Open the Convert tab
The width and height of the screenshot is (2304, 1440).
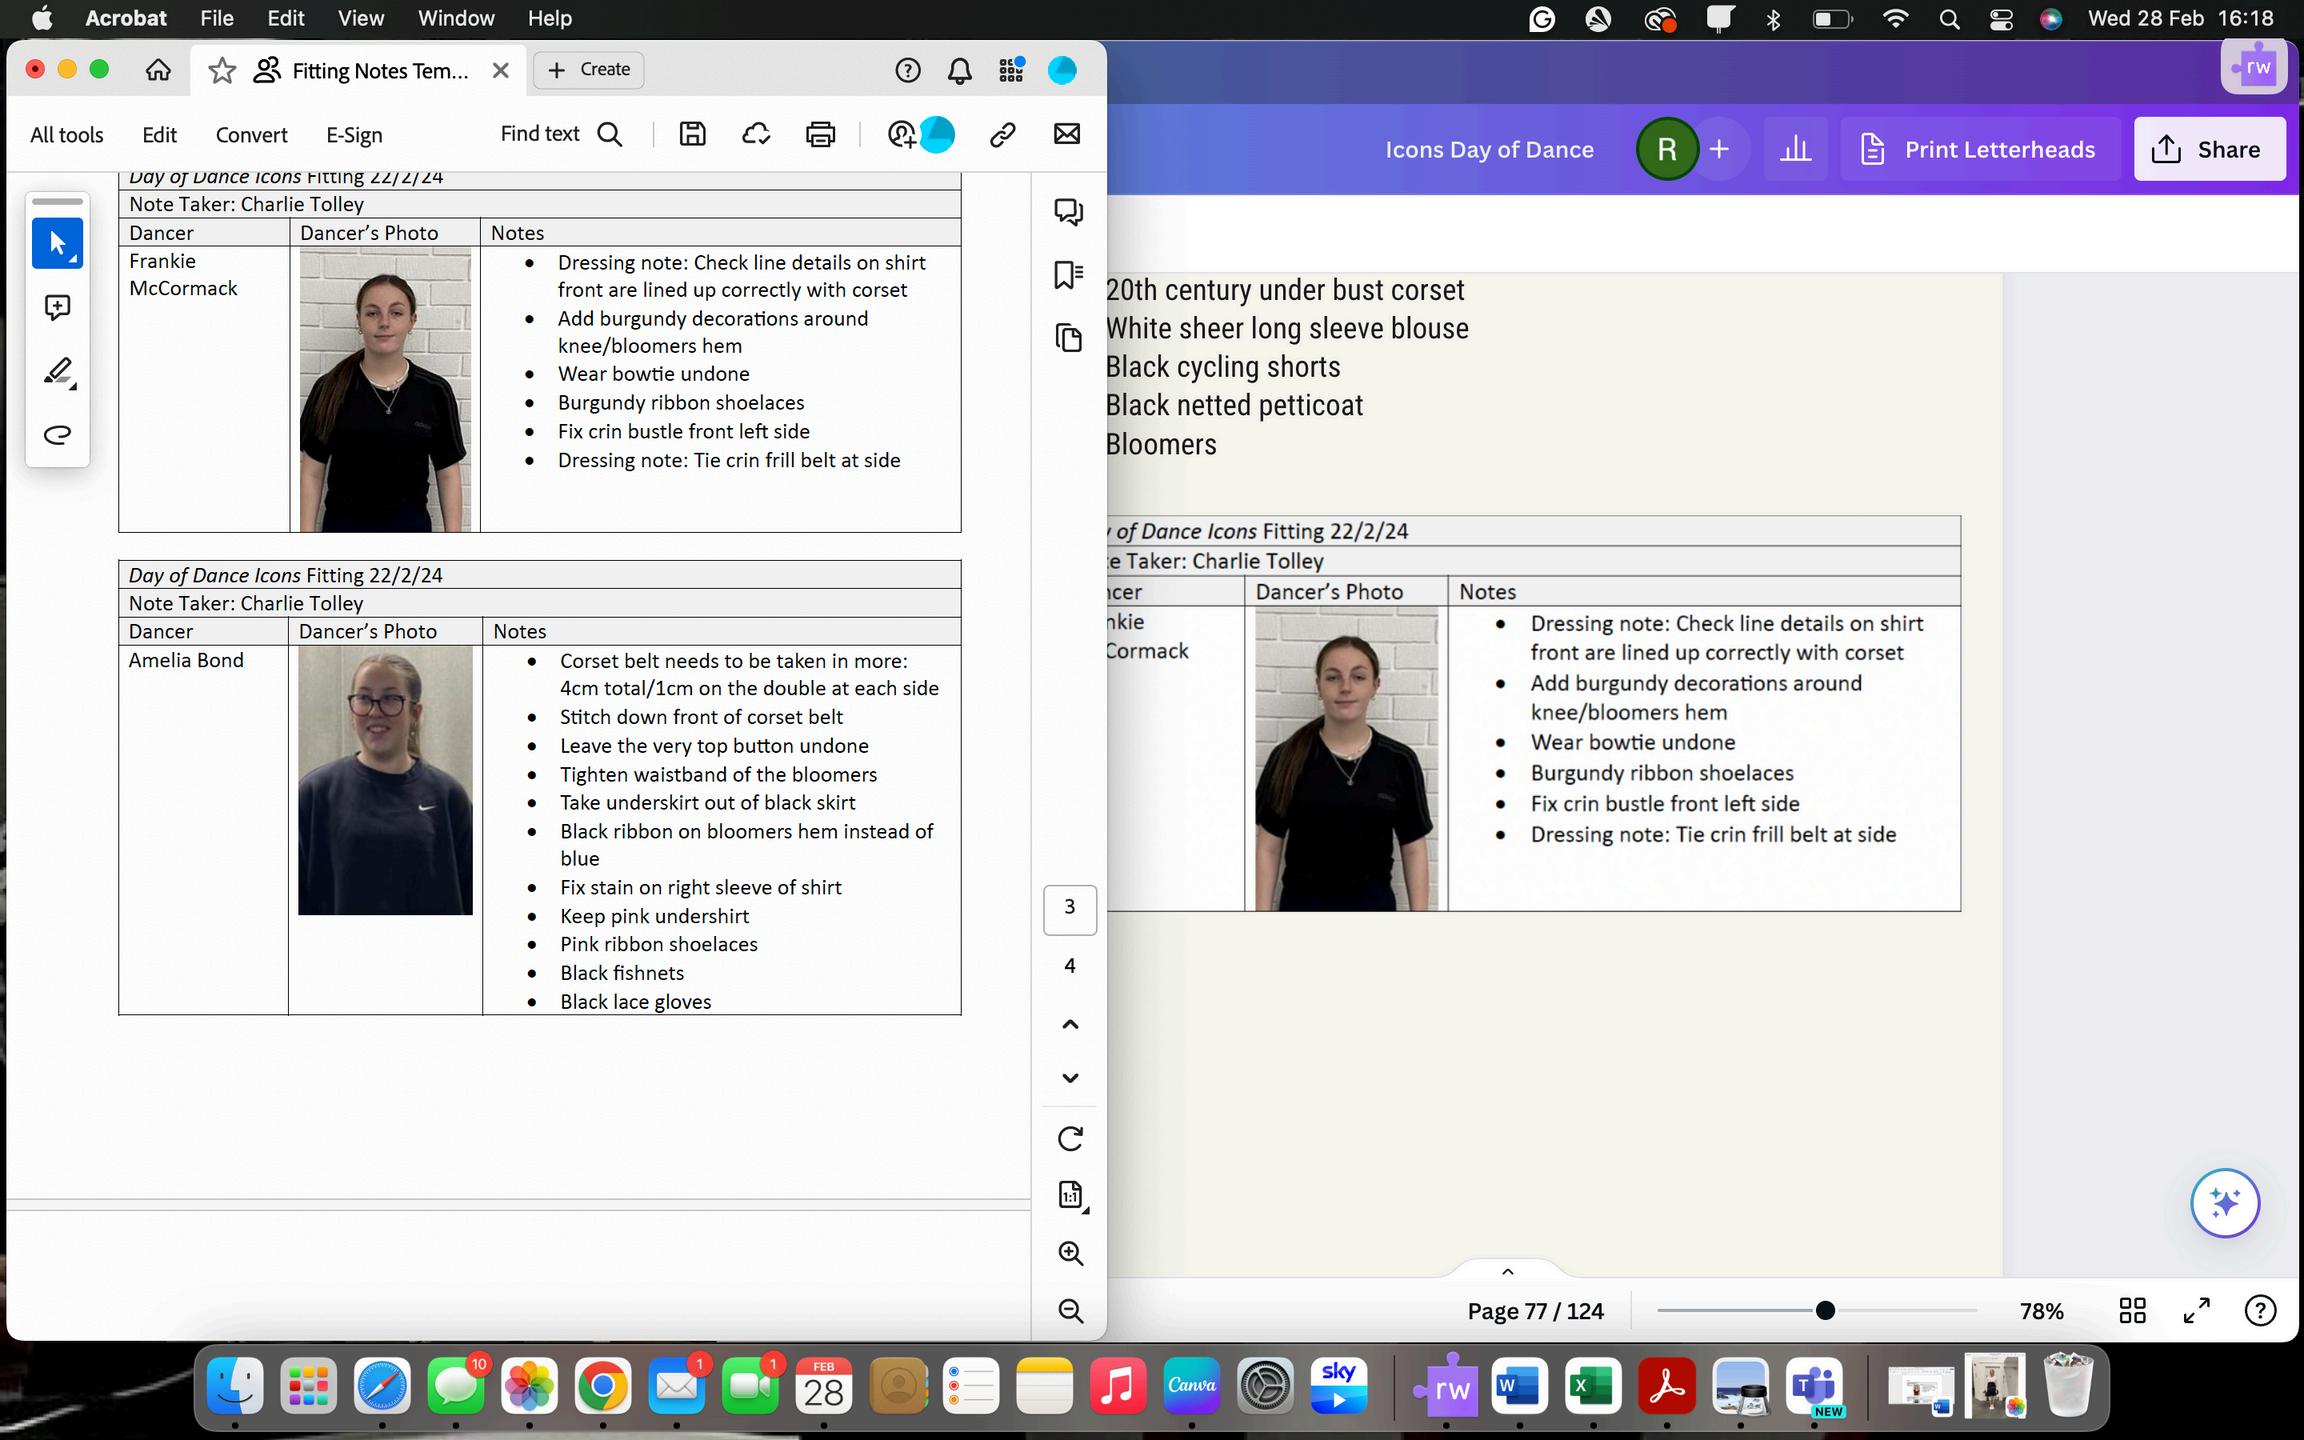point(251,135)
